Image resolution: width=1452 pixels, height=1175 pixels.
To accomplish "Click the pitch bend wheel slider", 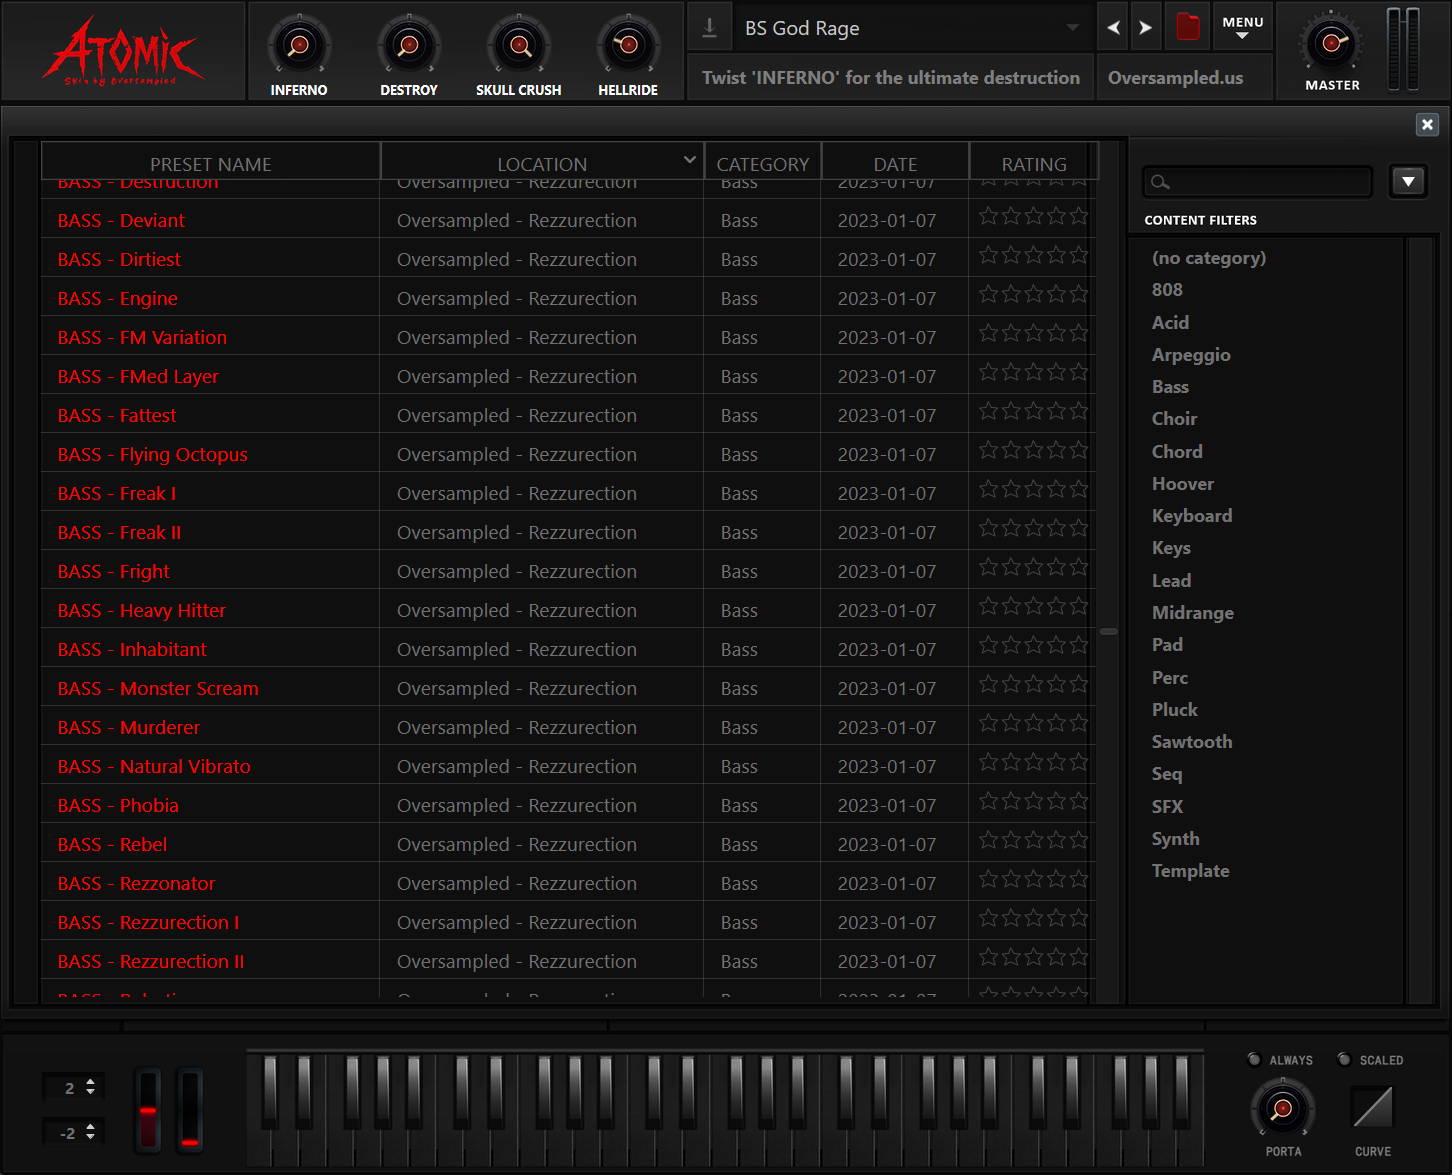I will 148,1110.
